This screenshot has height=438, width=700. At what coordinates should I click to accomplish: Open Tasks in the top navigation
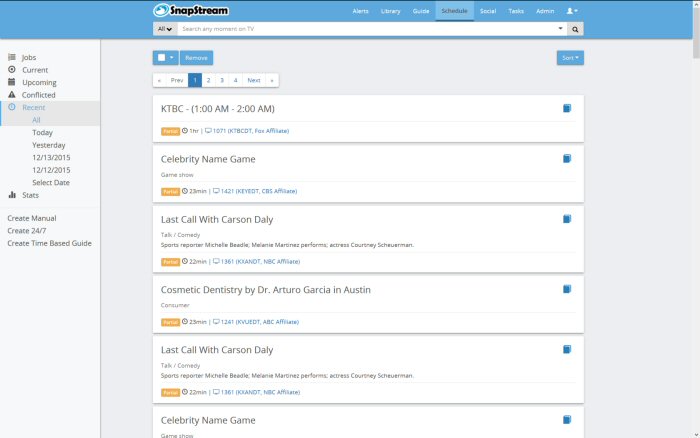[516, 11]
